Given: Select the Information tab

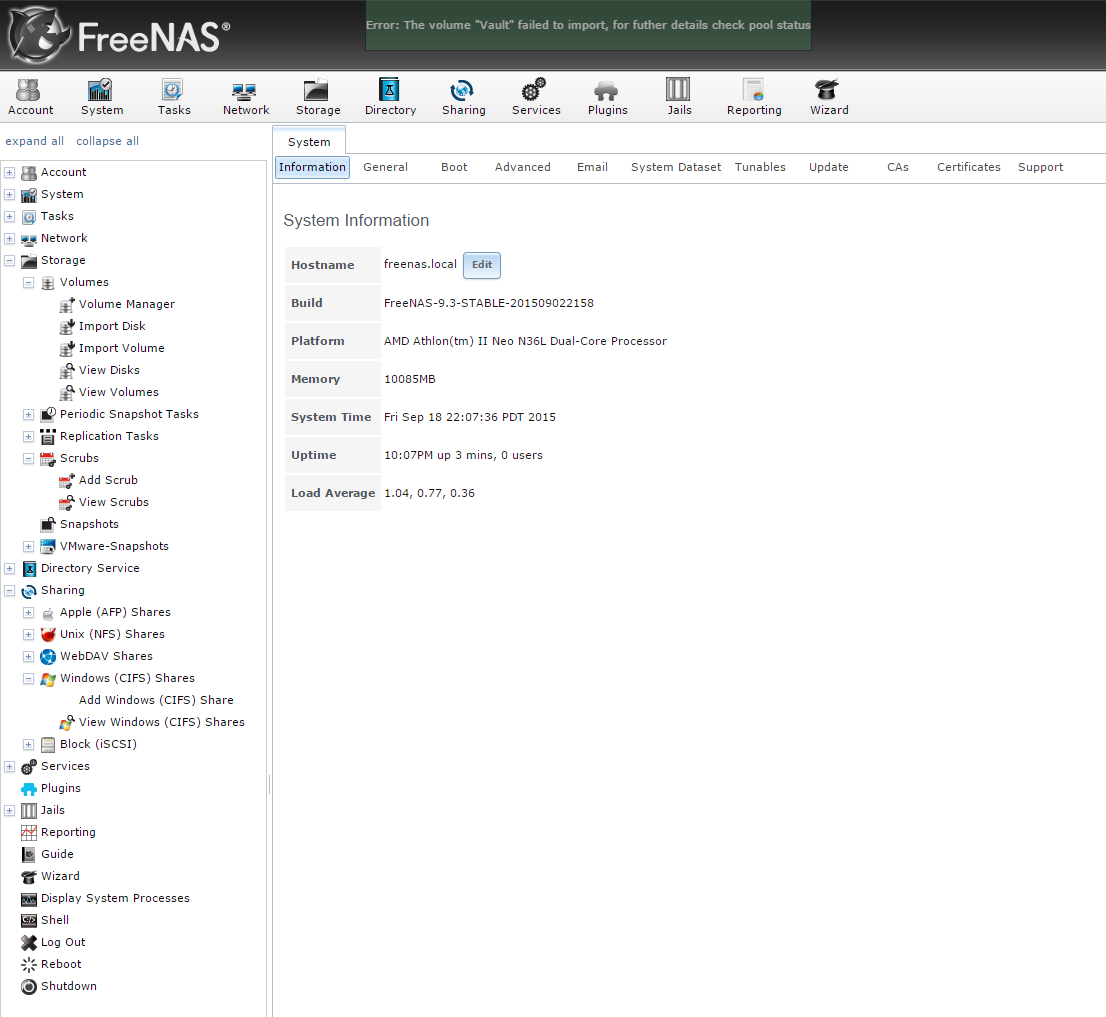Looking at the screenshot, I should point(312,167).
